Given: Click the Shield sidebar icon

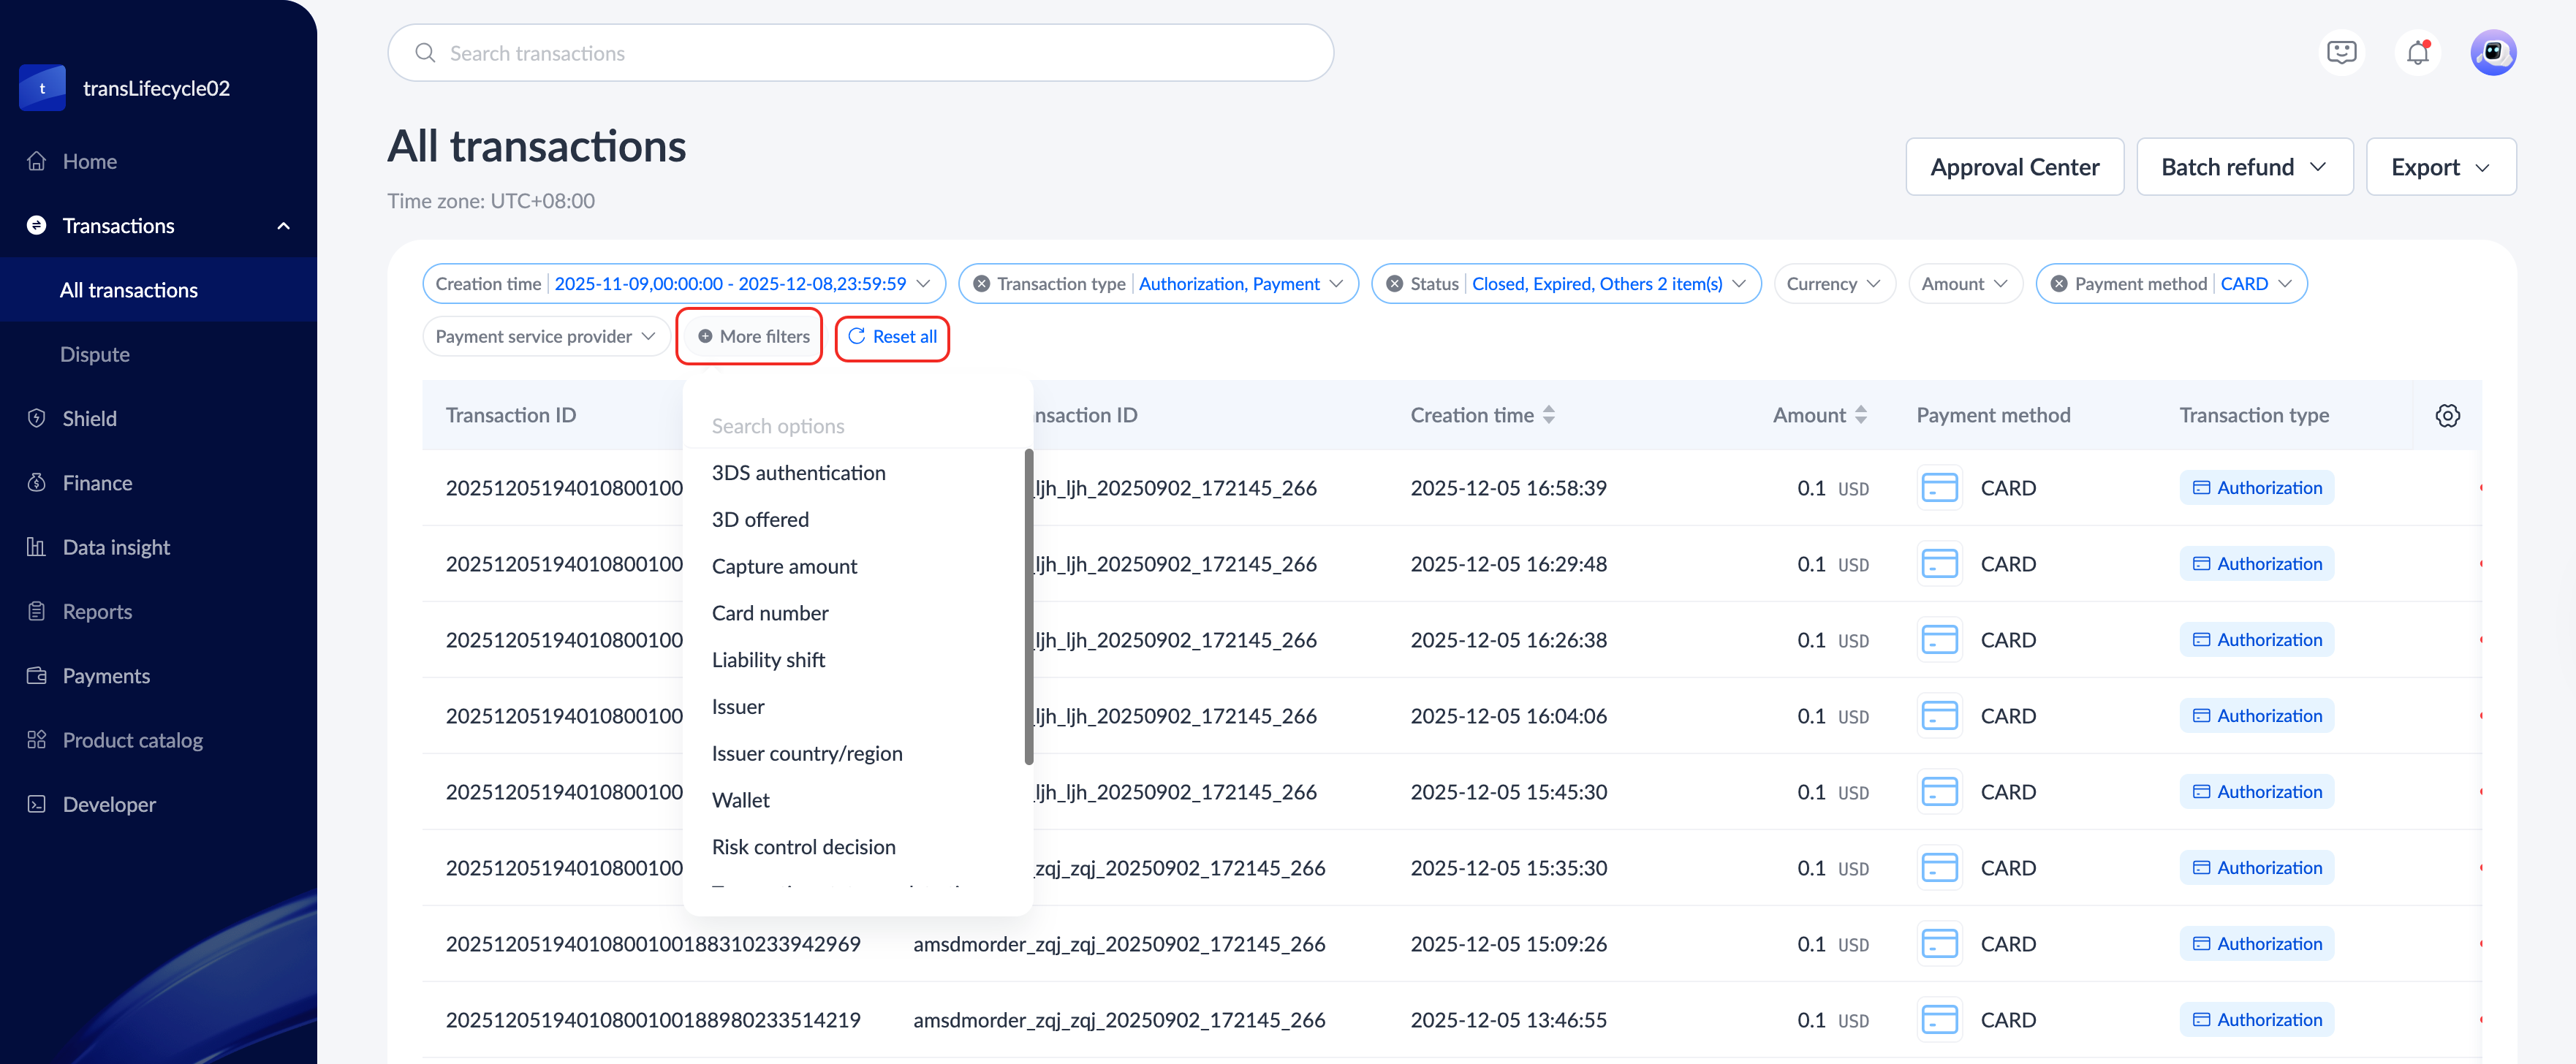Looking at the screenshot, I should pyautogui.click(x=37, y=419).
